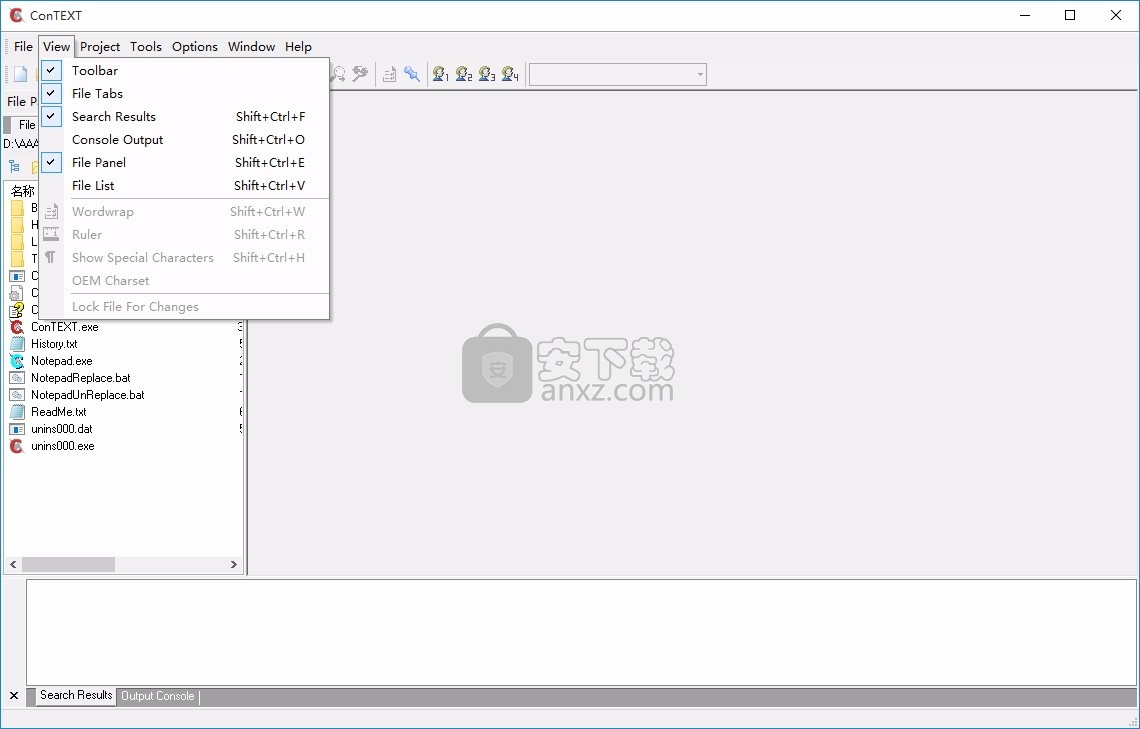Close the bottom panel with the X
1140x729 pixels.
coord(14,696)
